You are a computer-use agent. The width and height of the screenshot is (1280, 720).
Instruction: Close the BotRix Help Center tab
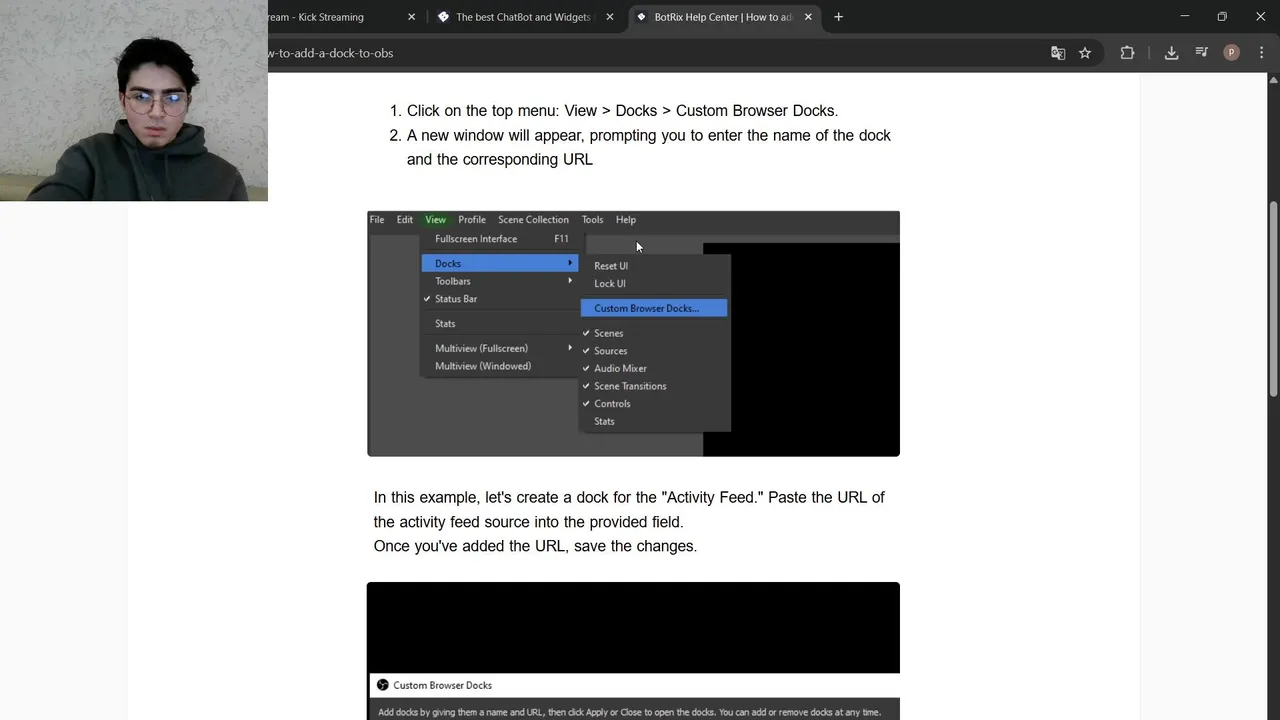tap(808, 17)
